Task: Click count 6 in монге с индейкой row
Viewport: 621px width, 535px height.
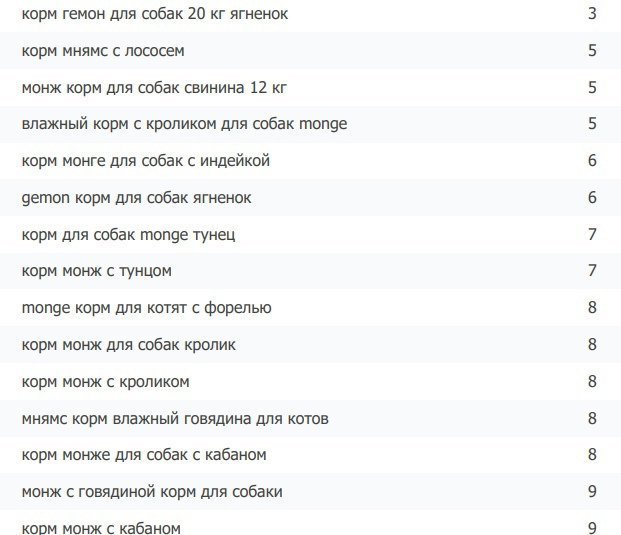Action: pos(592,161)
